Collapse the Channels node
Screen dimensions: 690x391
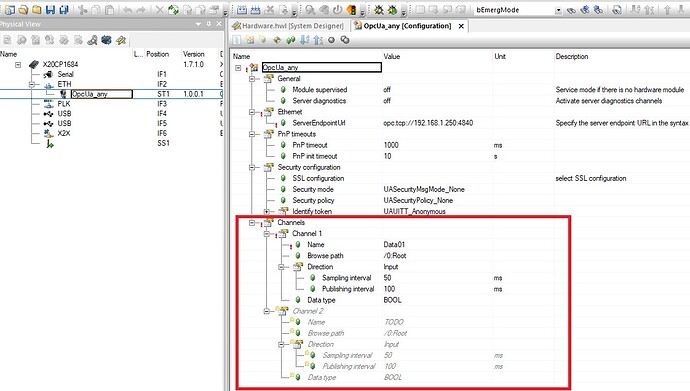coord(252,223)
